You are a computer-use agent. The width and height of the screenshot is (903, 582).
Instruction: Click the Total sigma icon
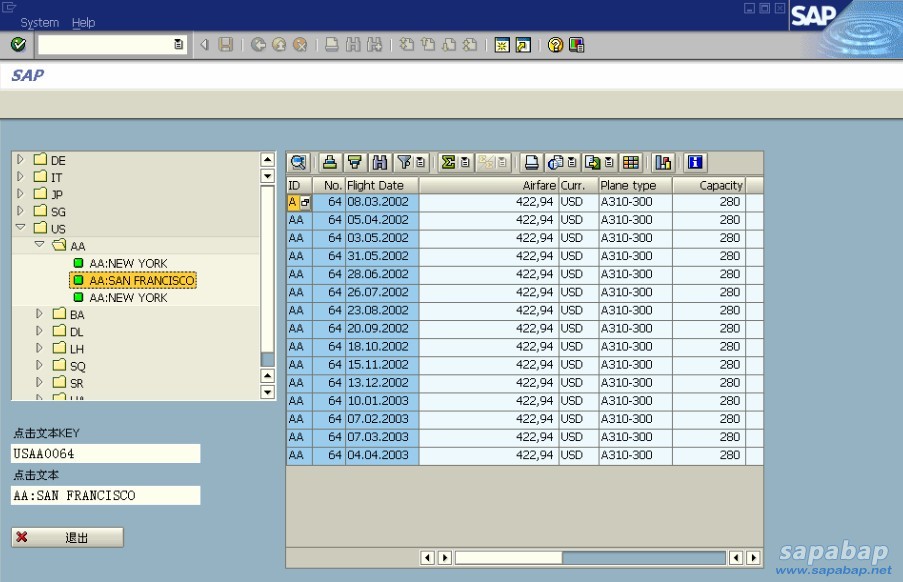448,162
